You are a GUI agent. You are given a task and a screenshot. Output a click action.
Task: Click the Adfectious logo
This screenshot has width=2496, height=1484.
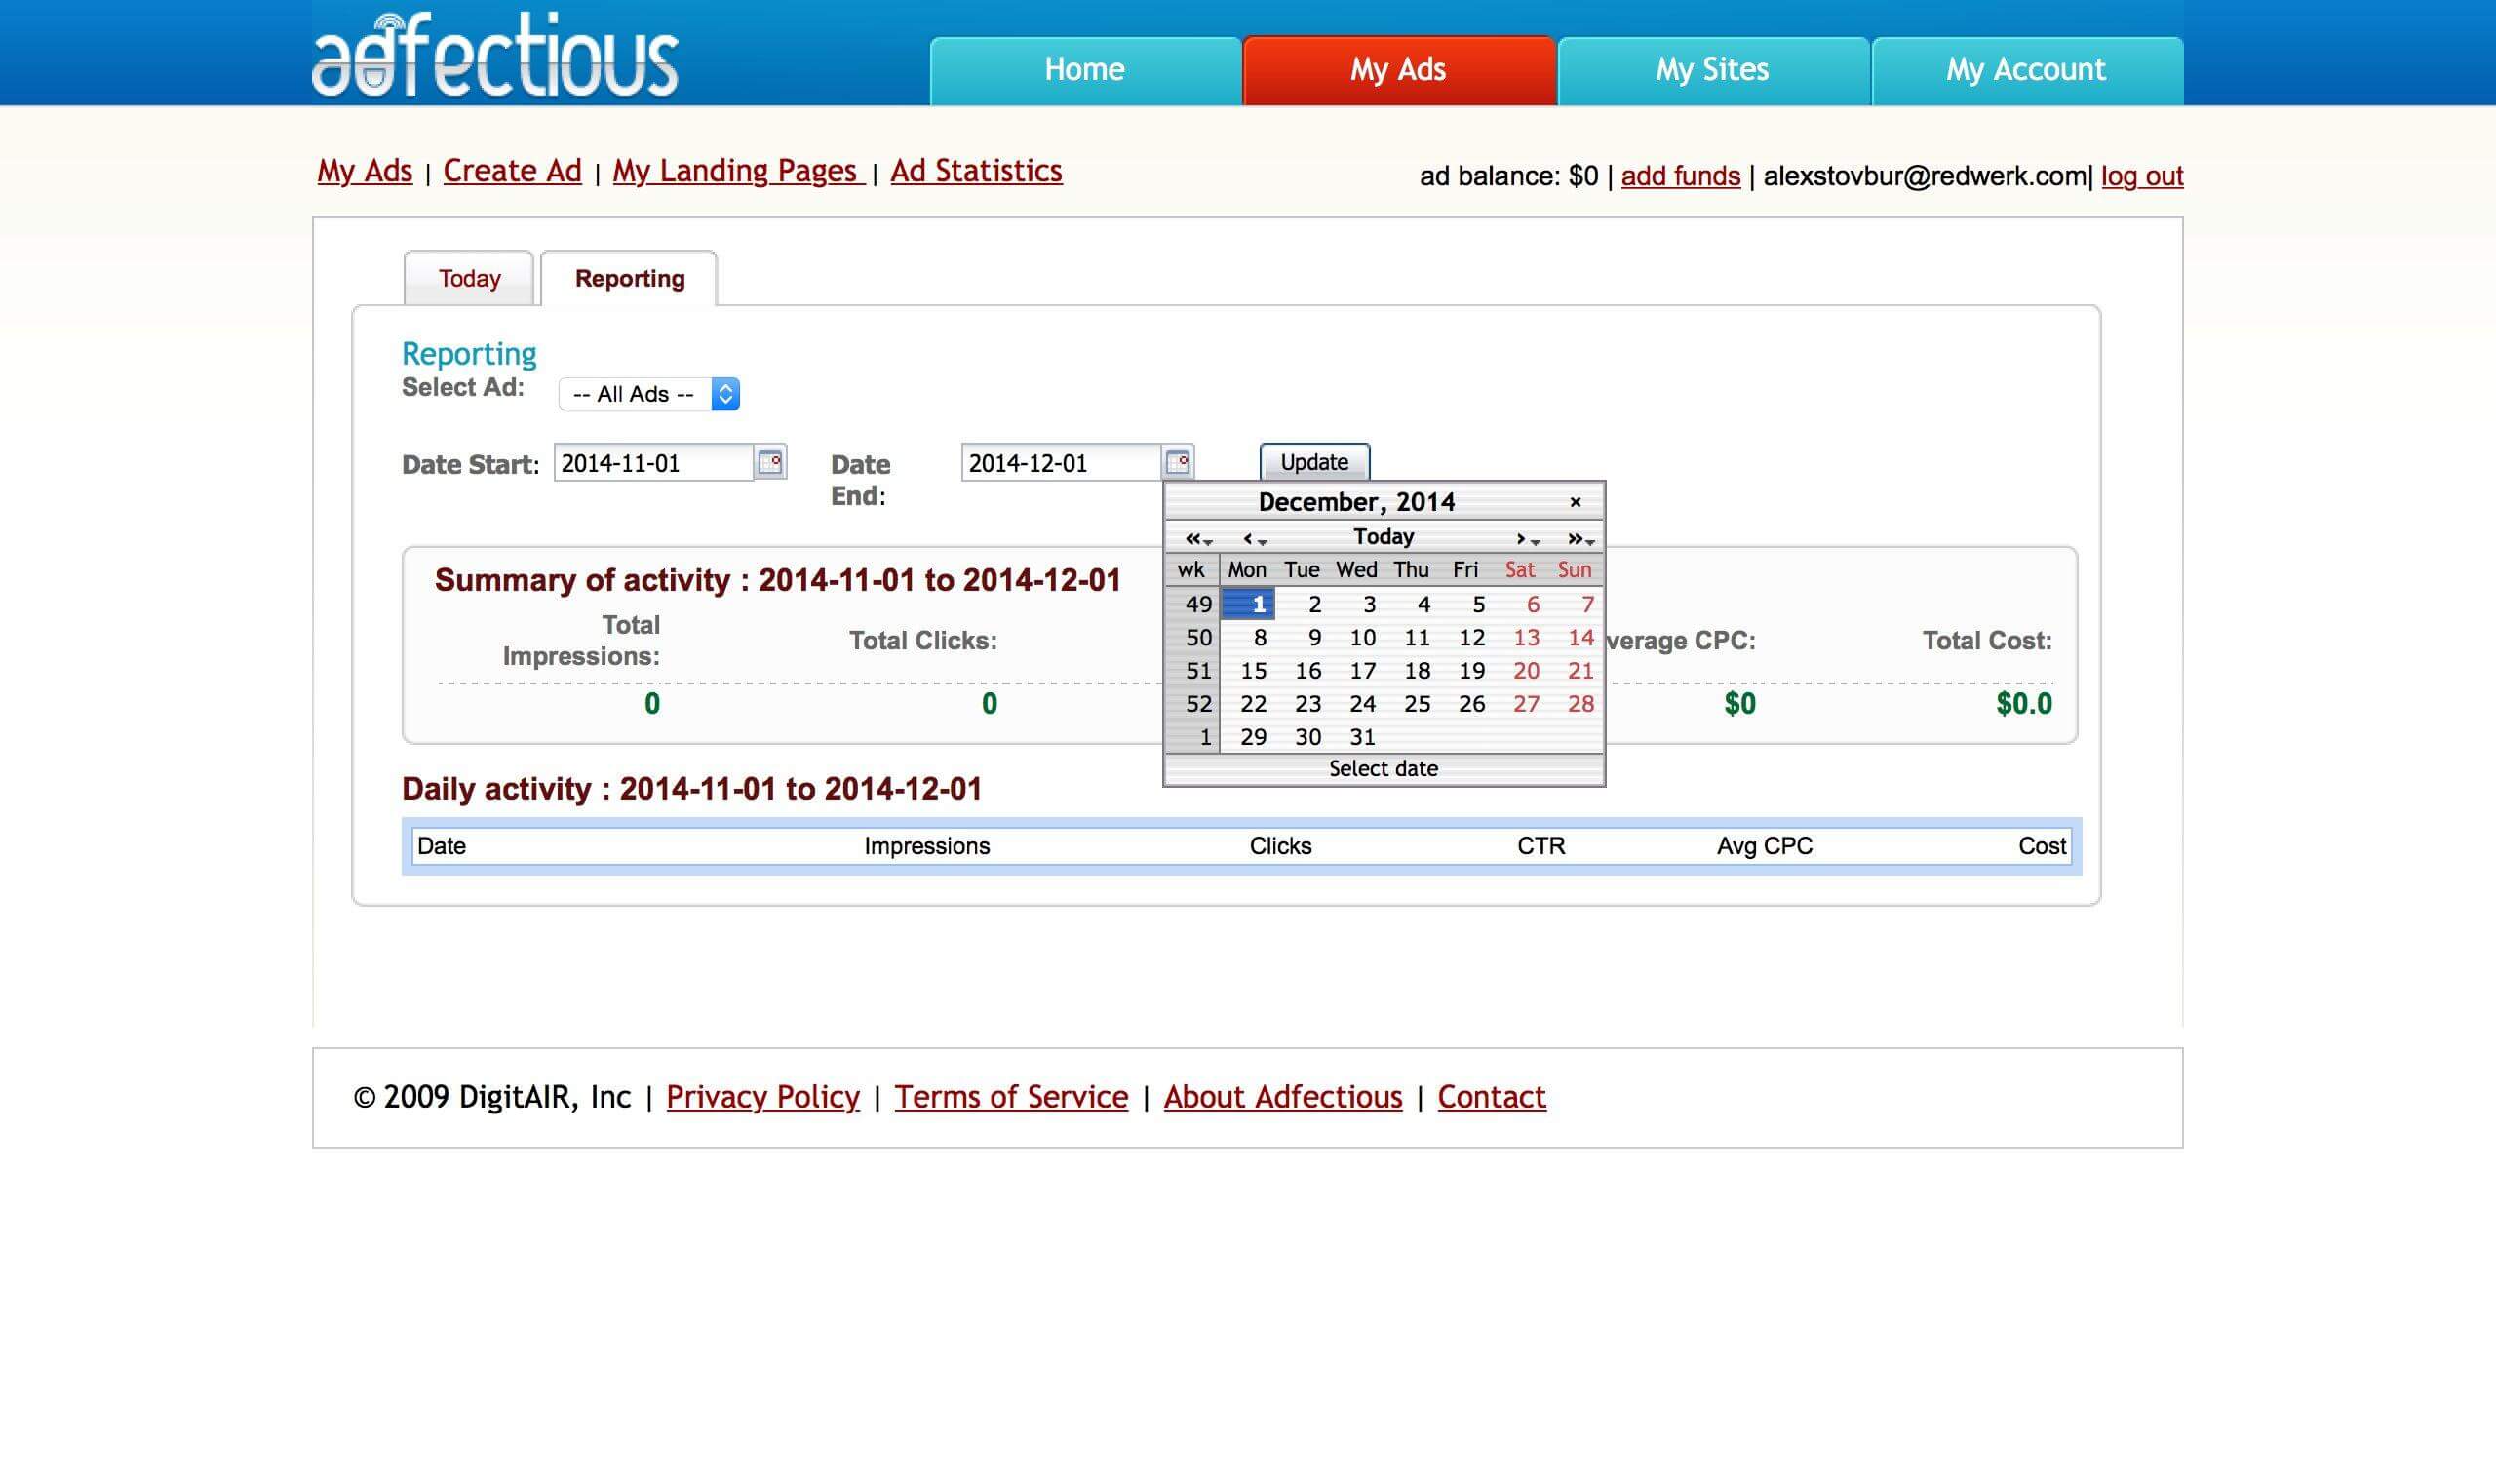[x=495, y=54]
